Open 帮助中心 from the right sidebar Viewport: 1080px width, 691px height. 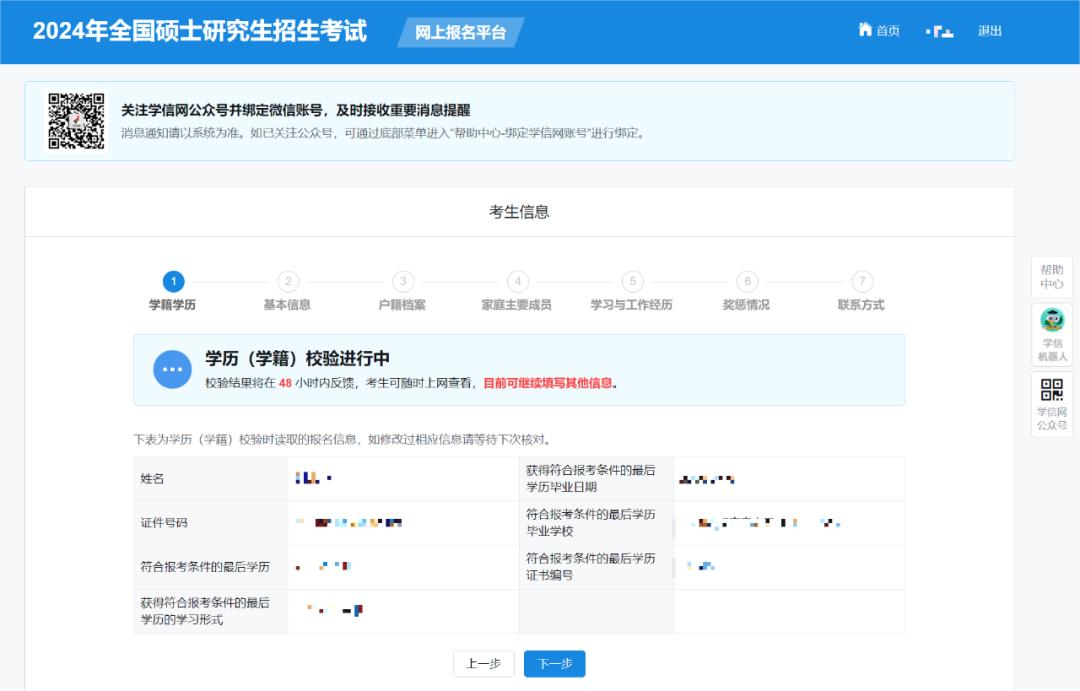click(x=1051, y=275)
